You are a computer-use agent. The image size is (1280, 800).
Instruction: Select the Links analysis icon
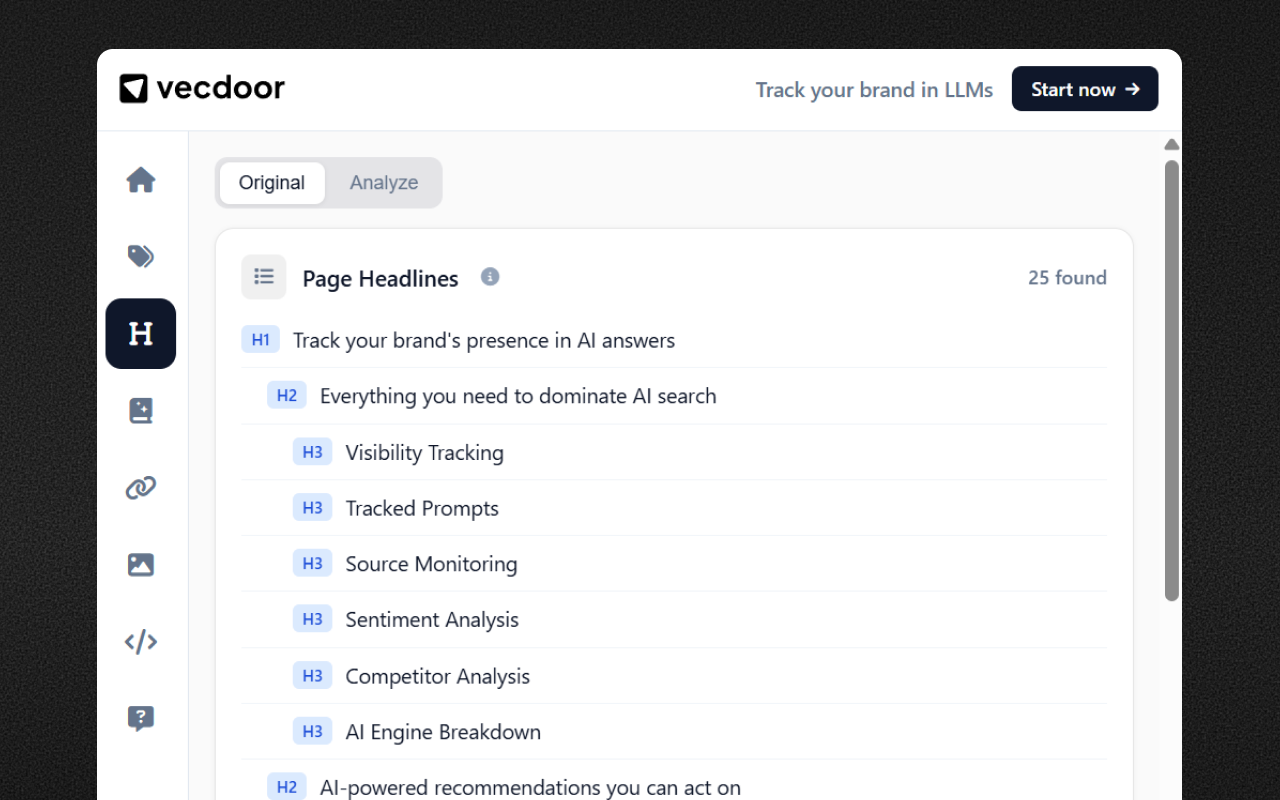140,487
